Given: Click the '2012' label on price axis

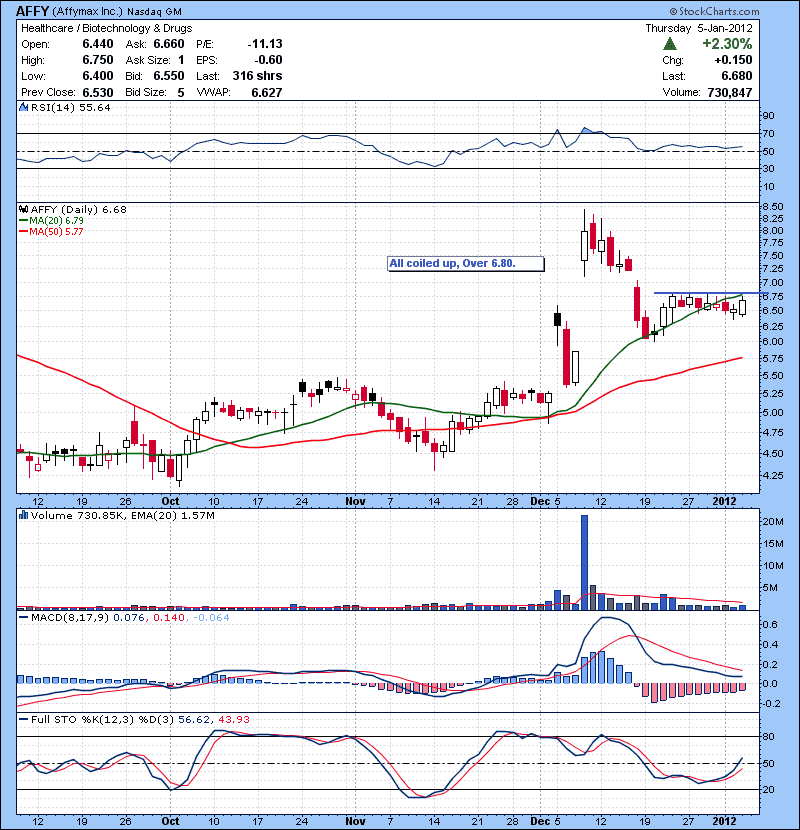Looking at the screenshot, I should tap(724, 501).
